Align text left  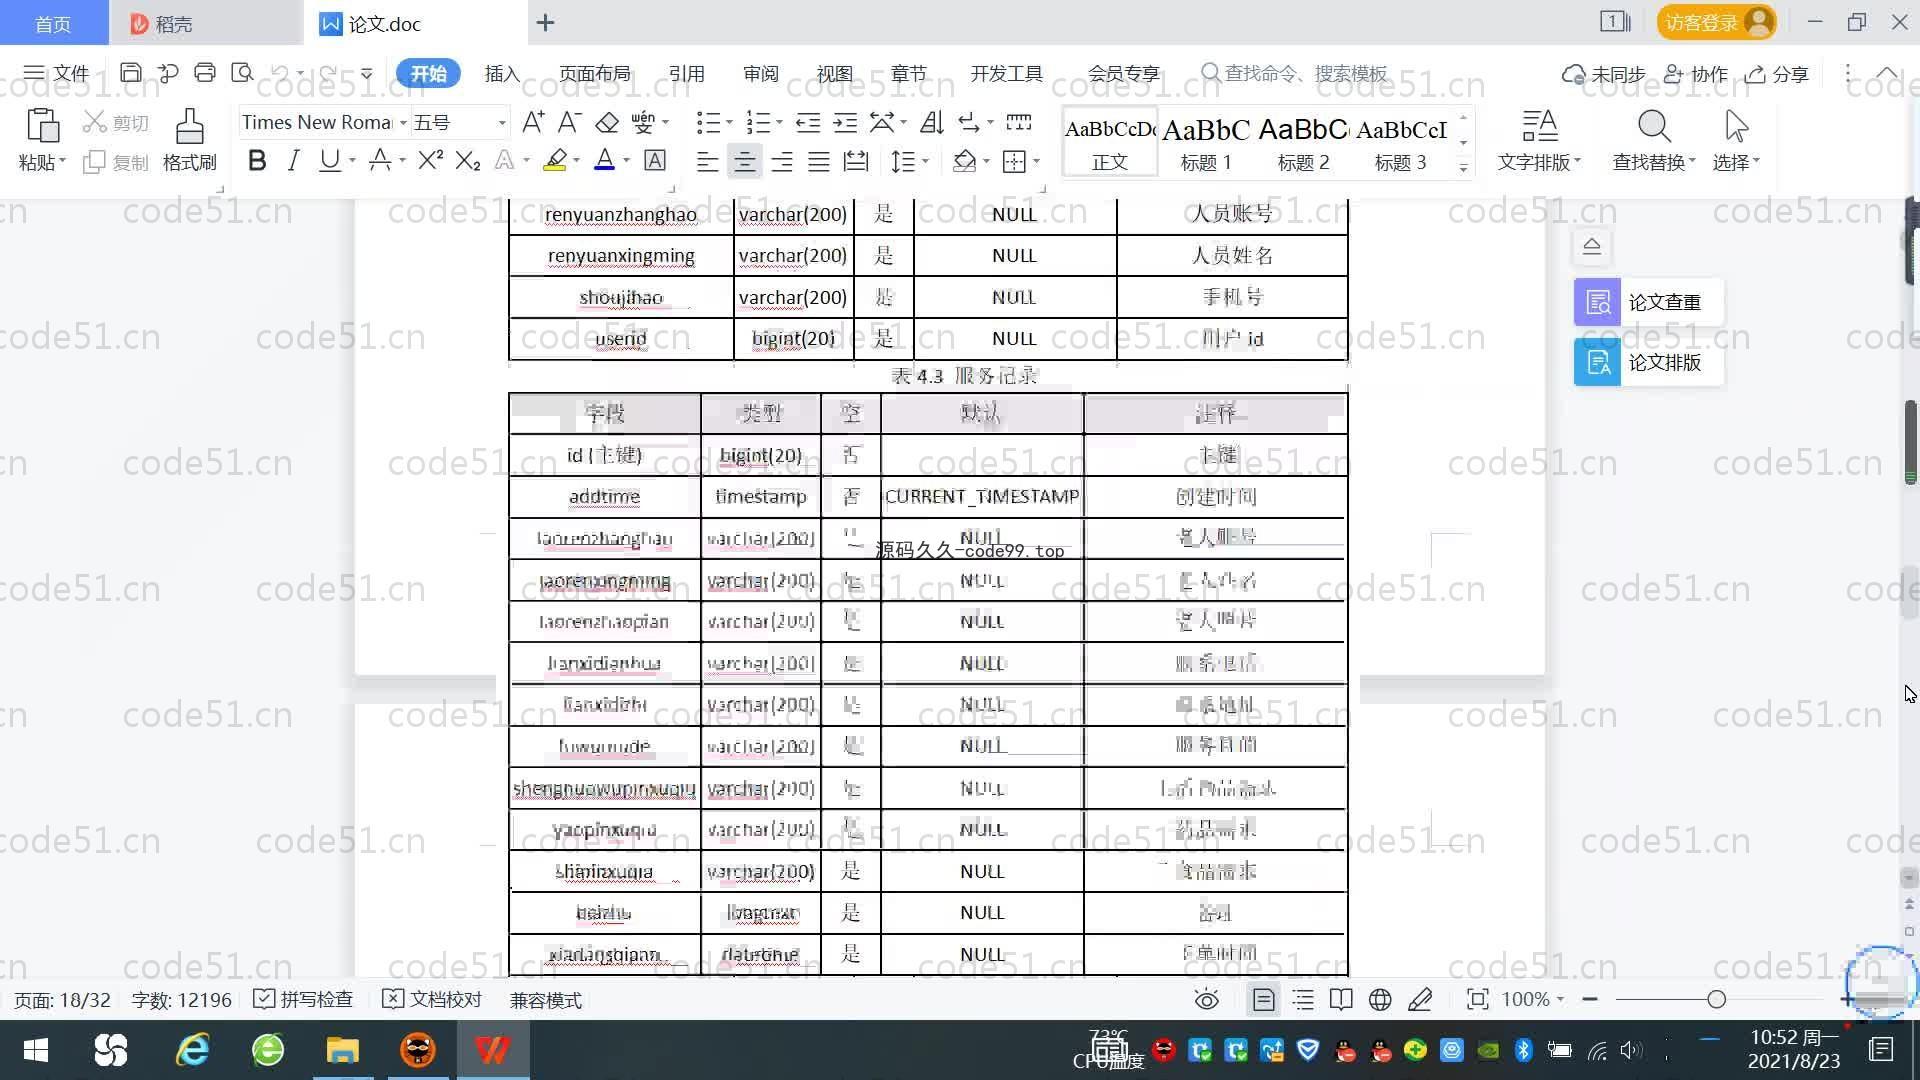coord(707,161)
